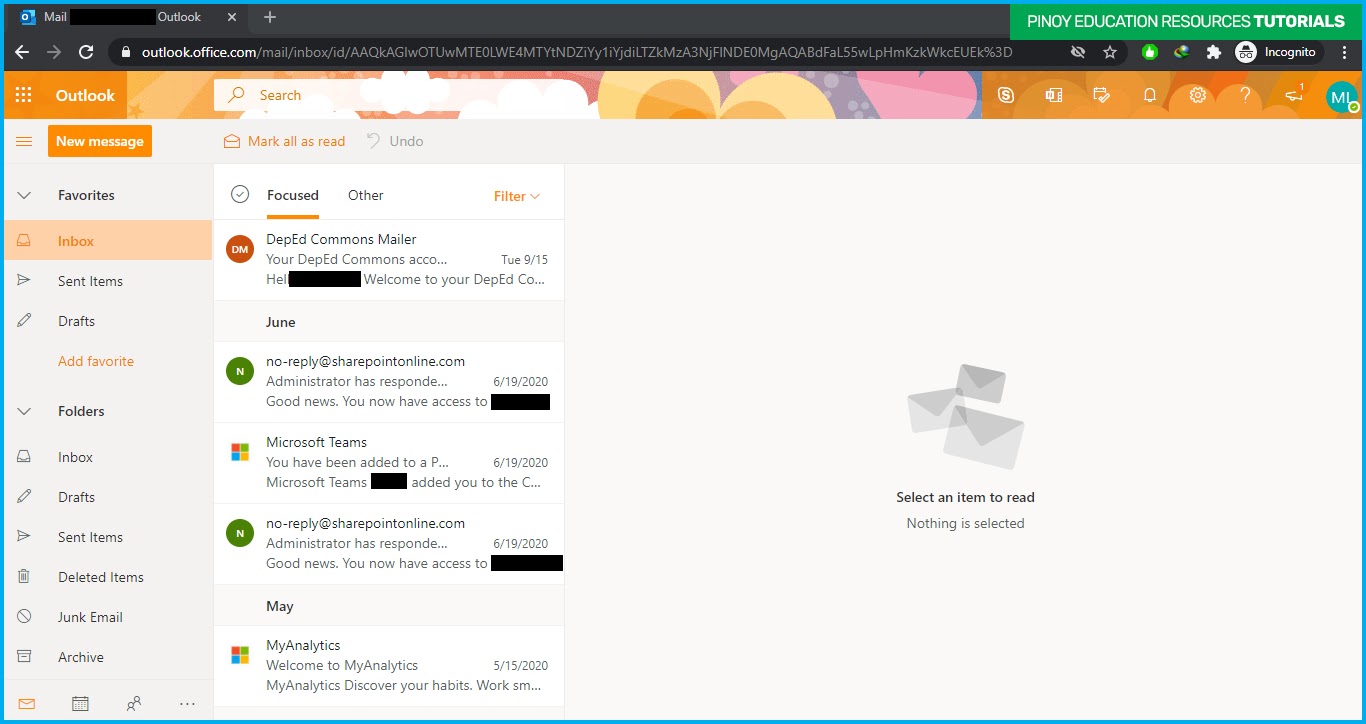This screenshot has width=1366, height=724.
Task: Open the Help question mark
Action: pyautogui.click(x=1245, y=95)
